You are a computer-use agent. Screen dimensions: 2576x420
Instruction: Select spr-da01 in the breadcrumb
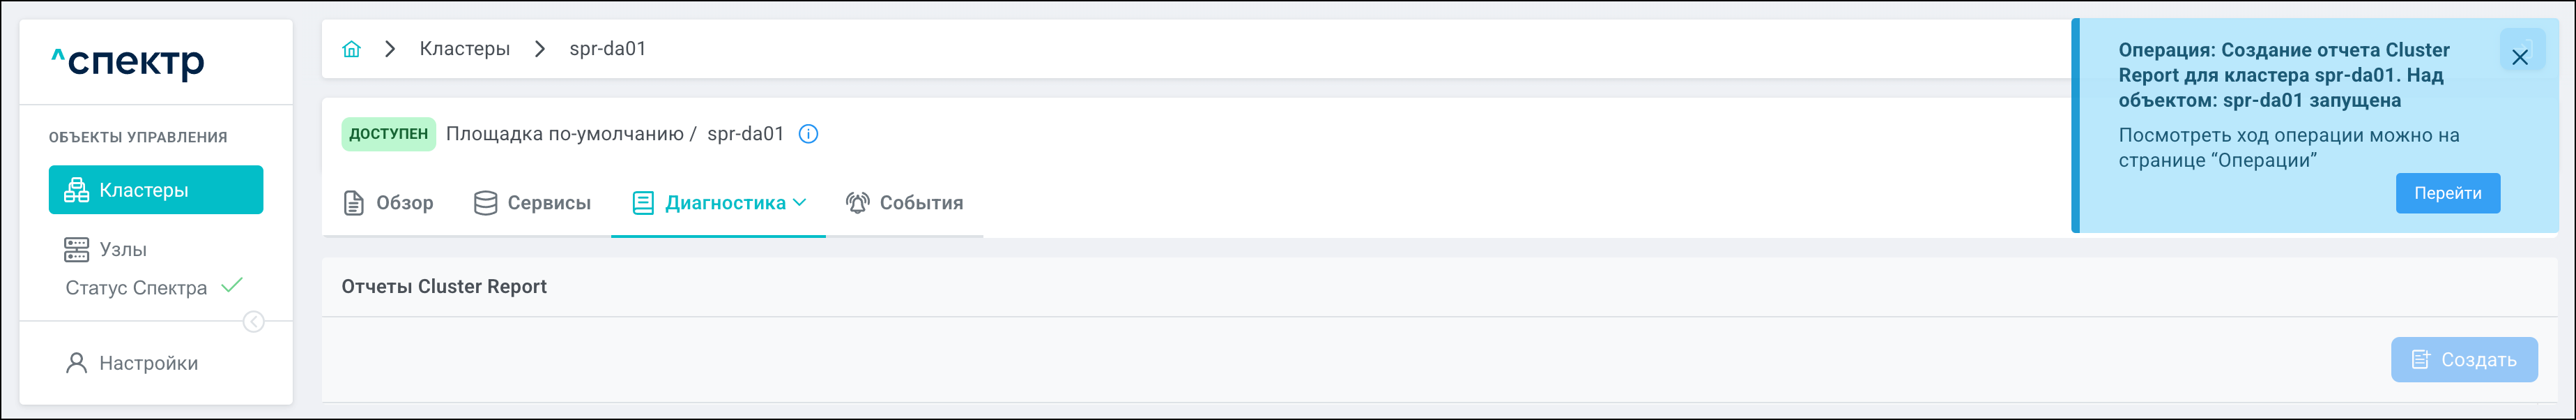607,49
